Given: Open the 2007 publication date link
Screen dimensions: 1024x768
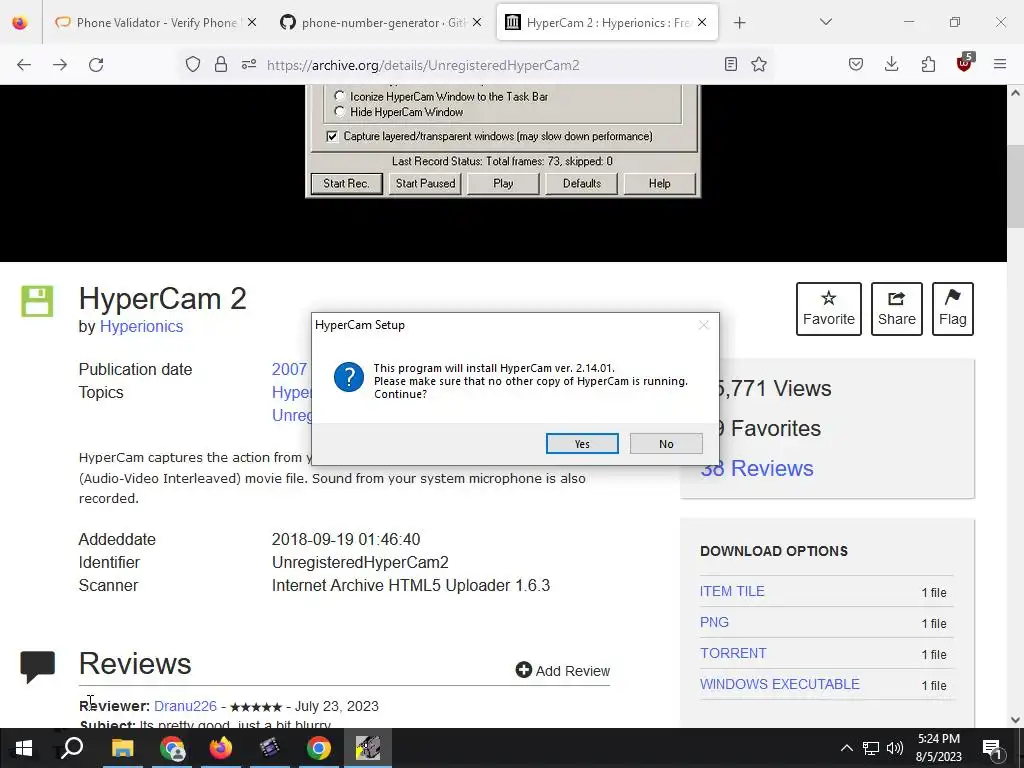Looking at the screenshot, I should (x=289, y=369).
